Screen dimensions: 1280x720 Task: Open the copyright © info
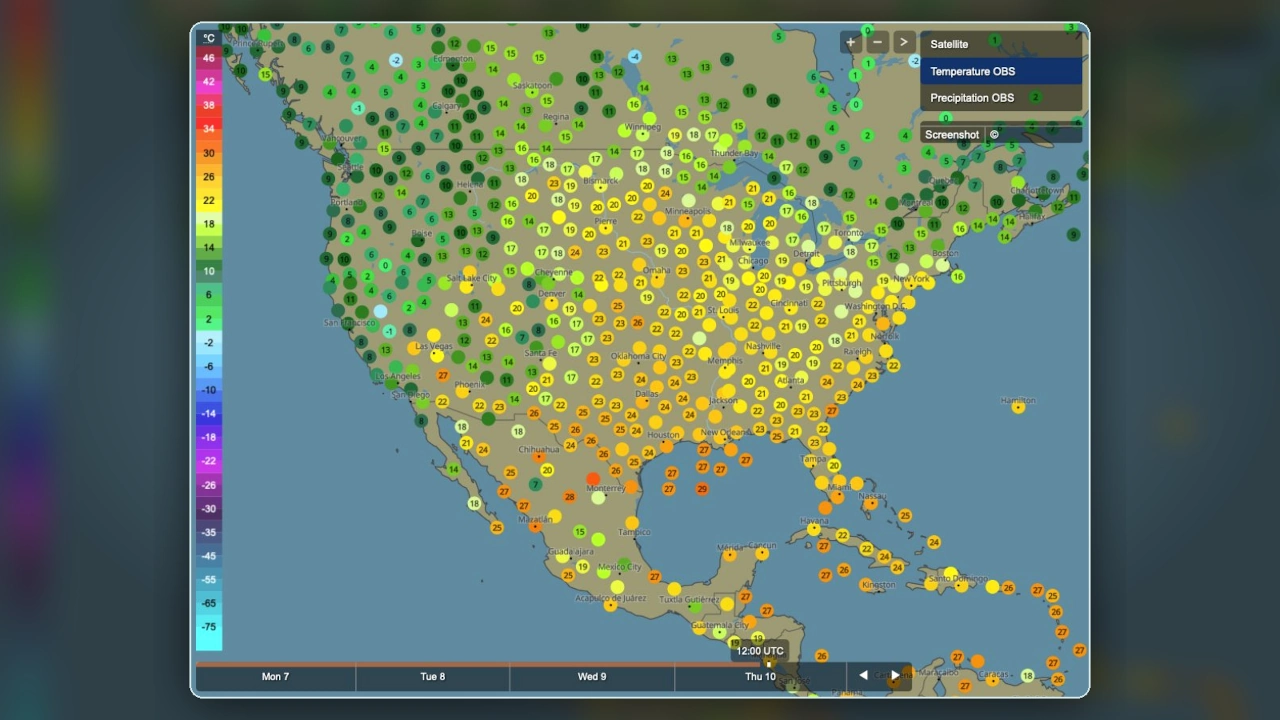point(994,135)
